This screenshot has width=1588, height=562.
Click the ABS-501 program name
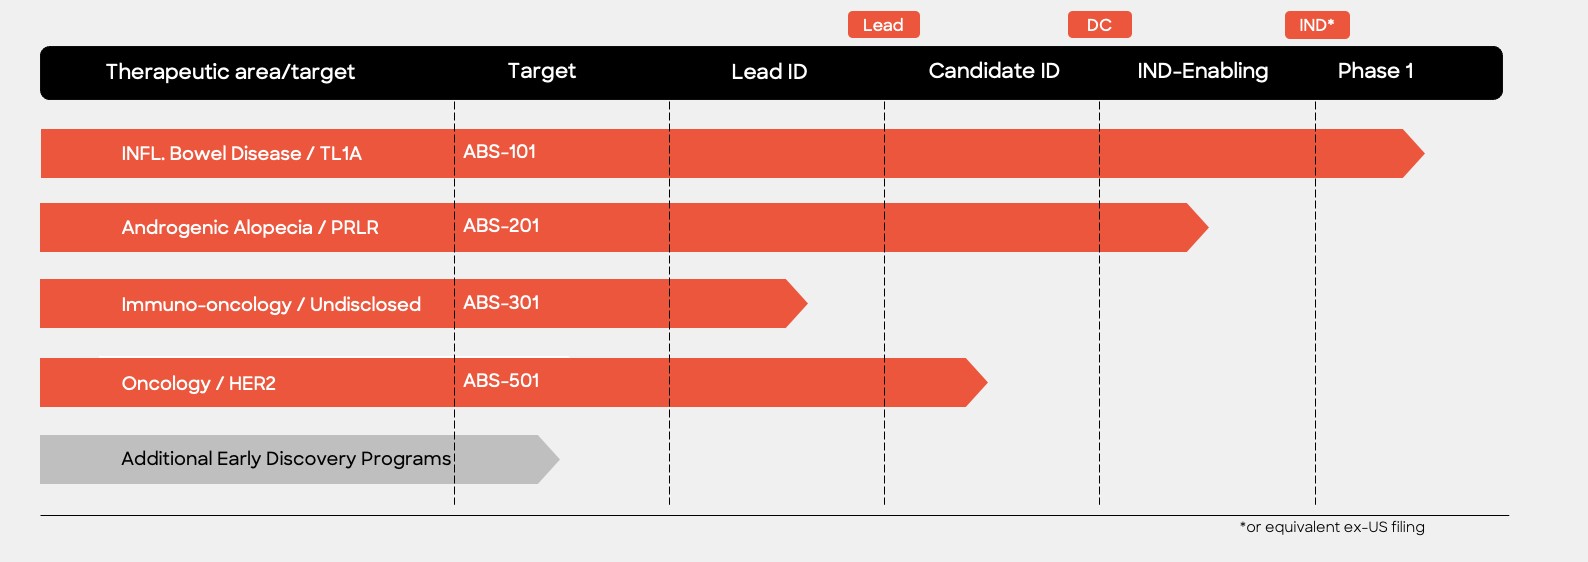coord(501,381)
